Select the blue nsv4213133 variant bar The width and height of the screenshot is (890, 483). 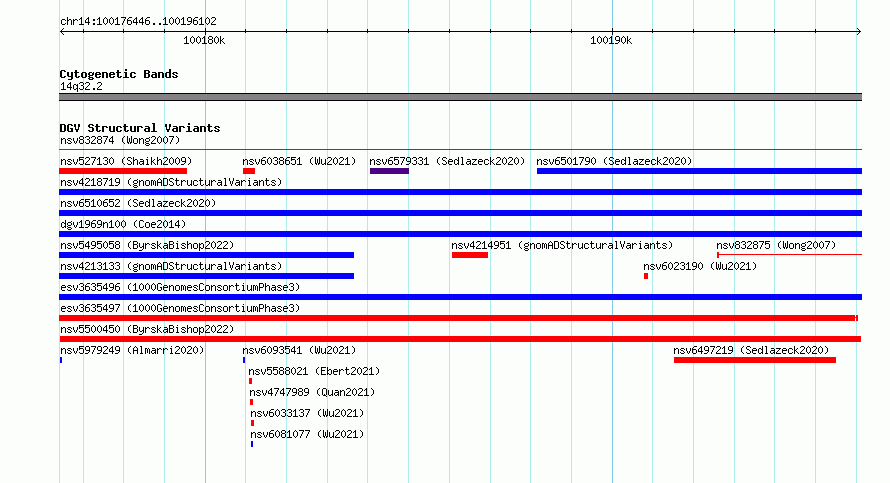[x=207, y=276]
